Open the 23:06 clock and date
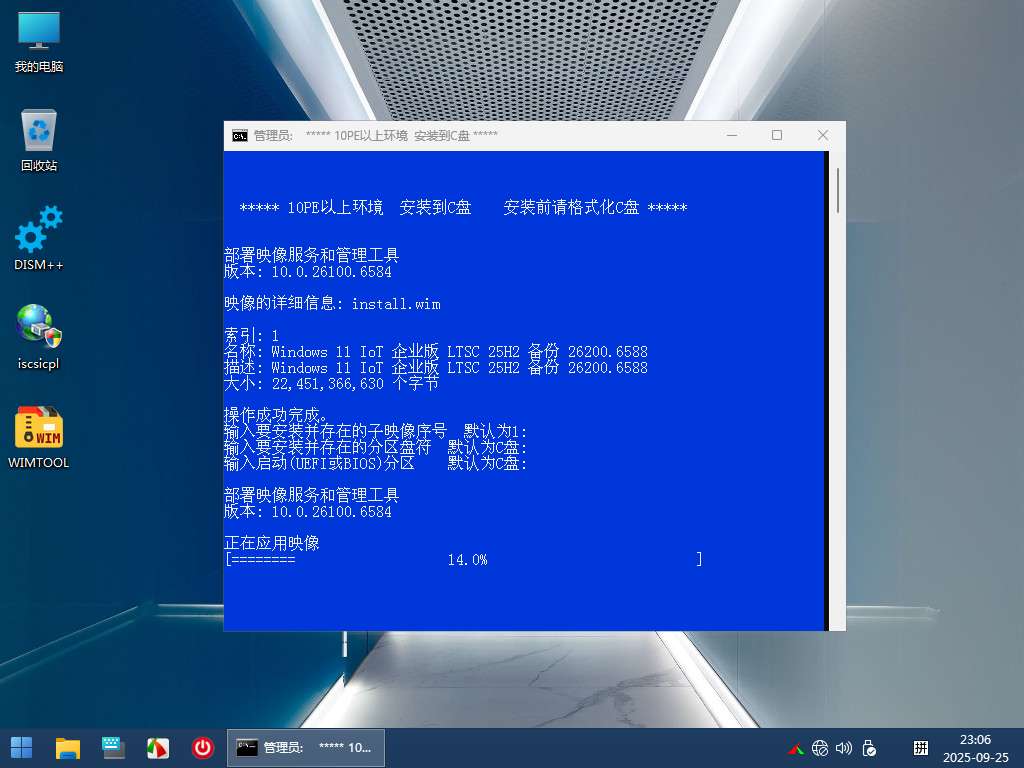1024x768 pixels. (x=976, y=748)
